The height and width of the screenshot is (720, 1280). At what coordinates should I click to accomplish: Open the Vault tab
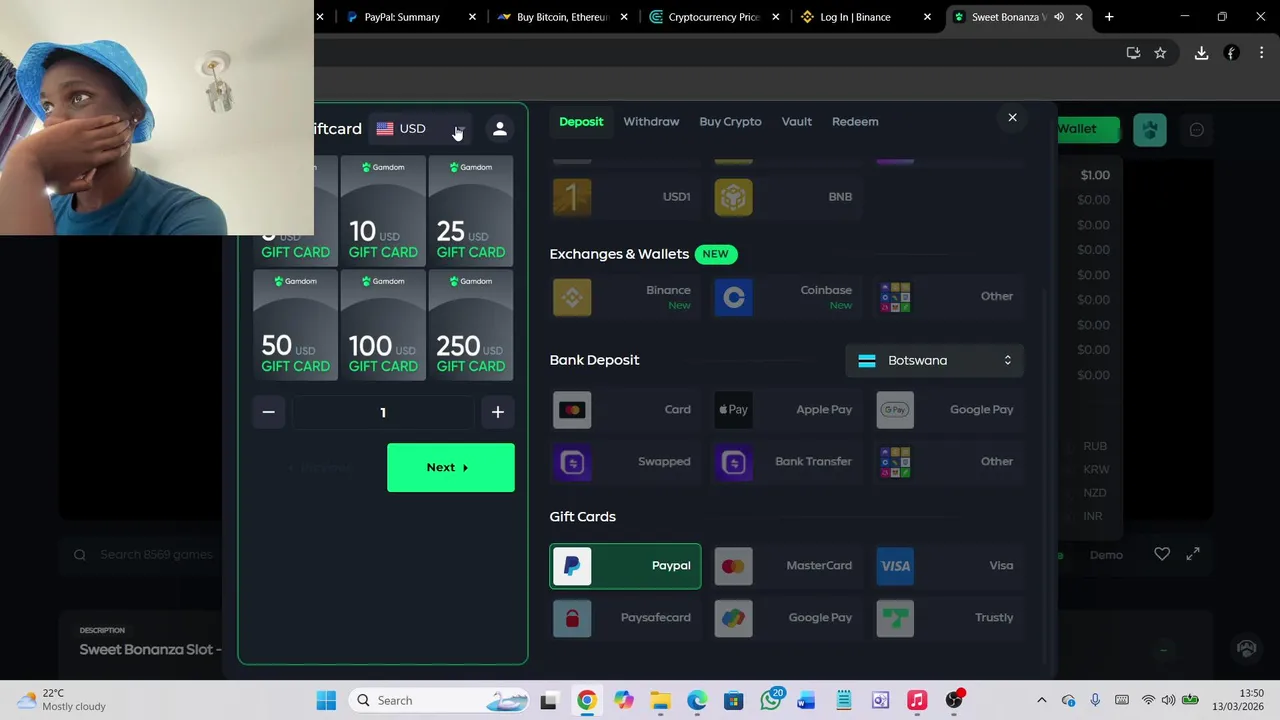click(797, 122)
